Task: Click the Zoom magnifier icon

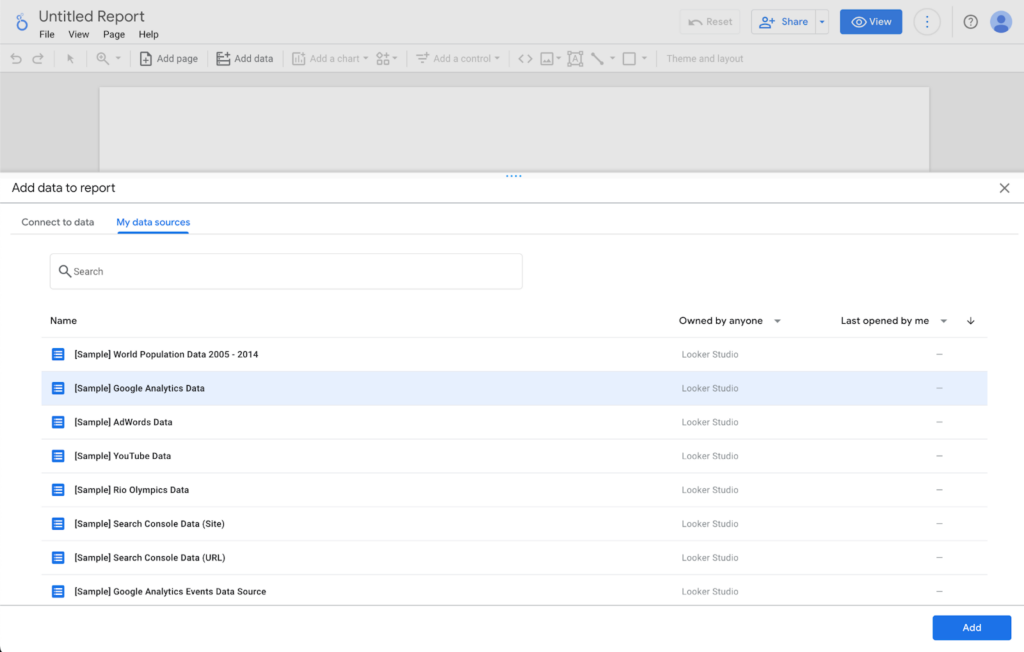Action: [x=103, y=59]
